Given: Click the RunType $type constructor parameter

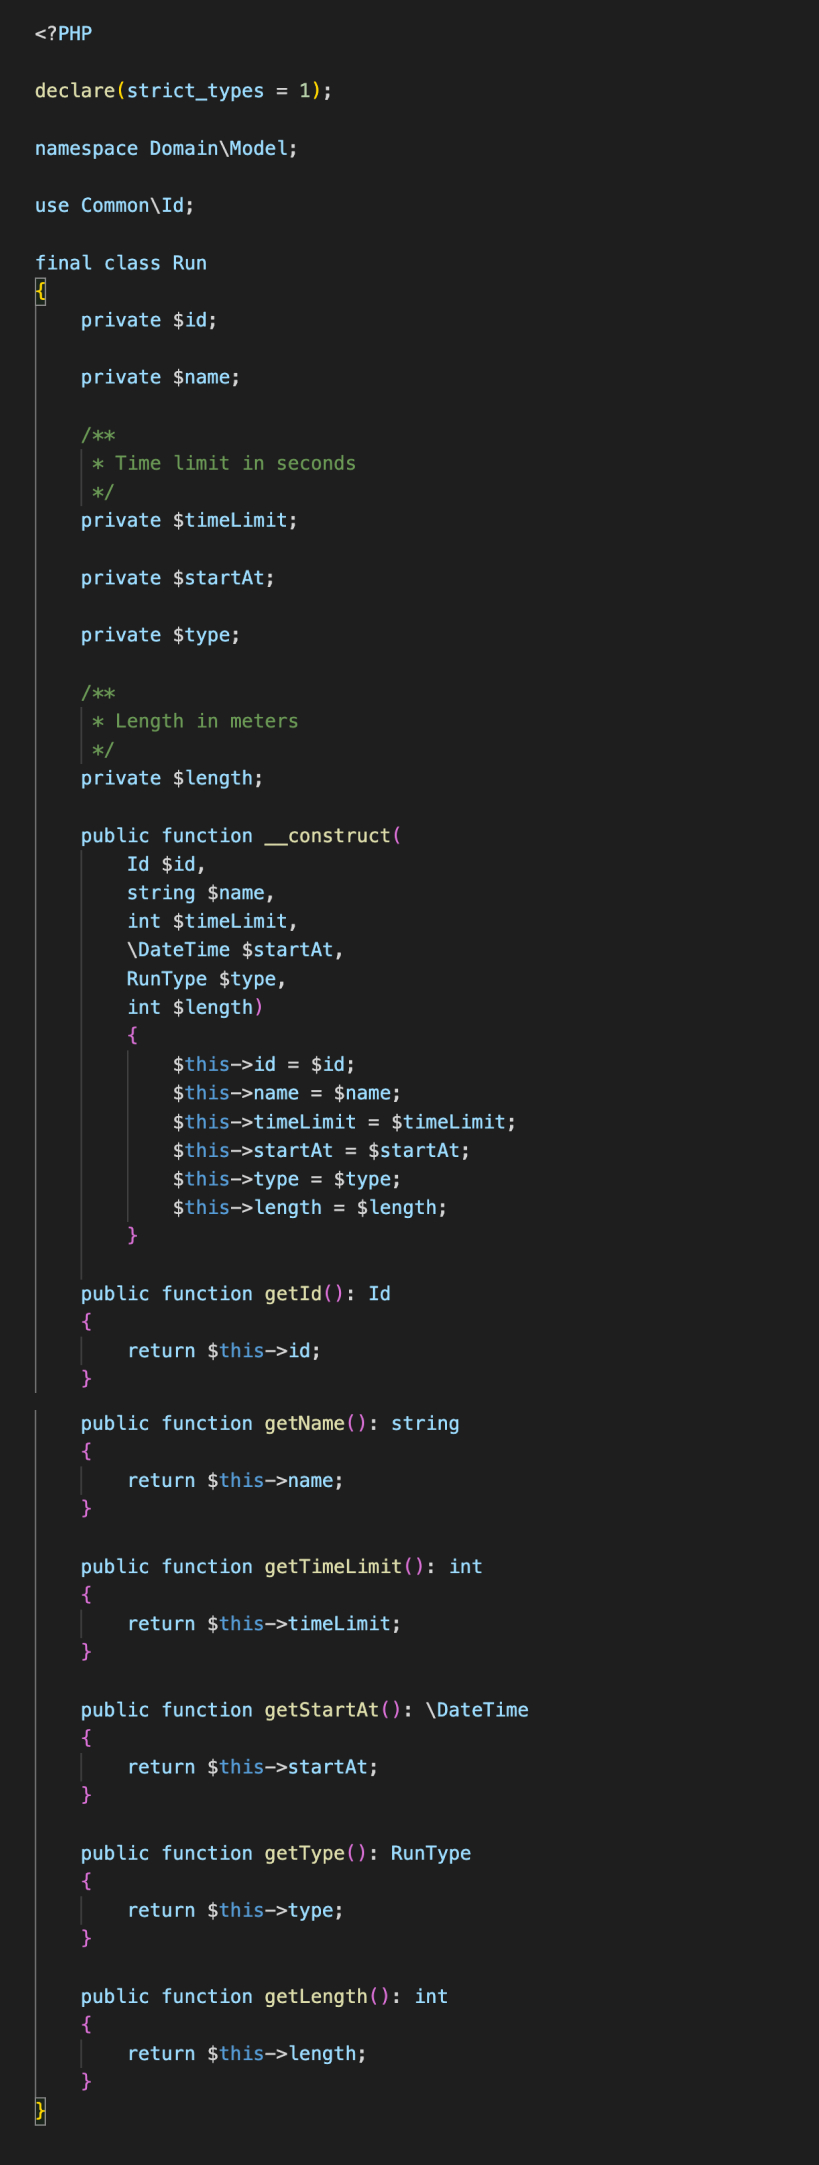Looking at the screenshot, I should click(x=205, y=979).
